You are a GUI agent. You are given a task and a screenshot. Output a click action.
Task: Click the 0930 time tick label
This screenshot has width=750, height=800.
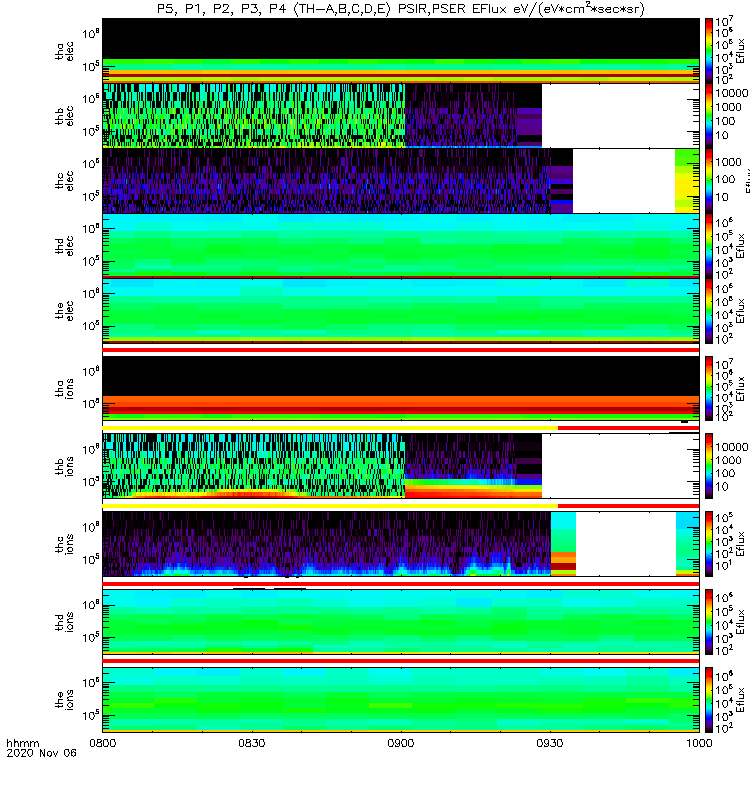(x=549, y=743)
